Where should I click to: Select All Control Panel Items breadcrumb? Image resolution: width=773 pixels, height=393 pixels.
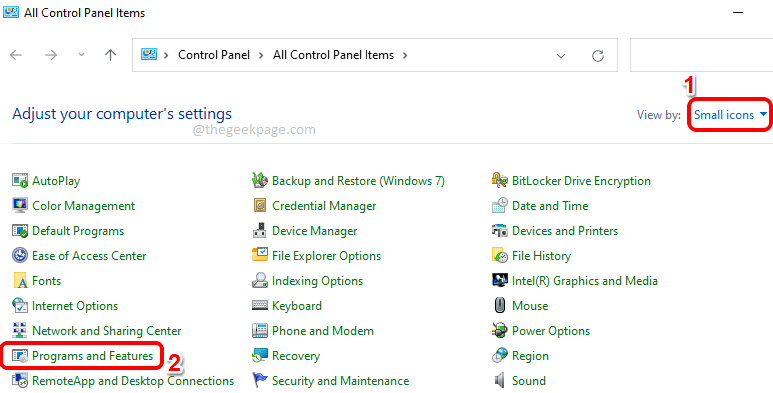333,55
